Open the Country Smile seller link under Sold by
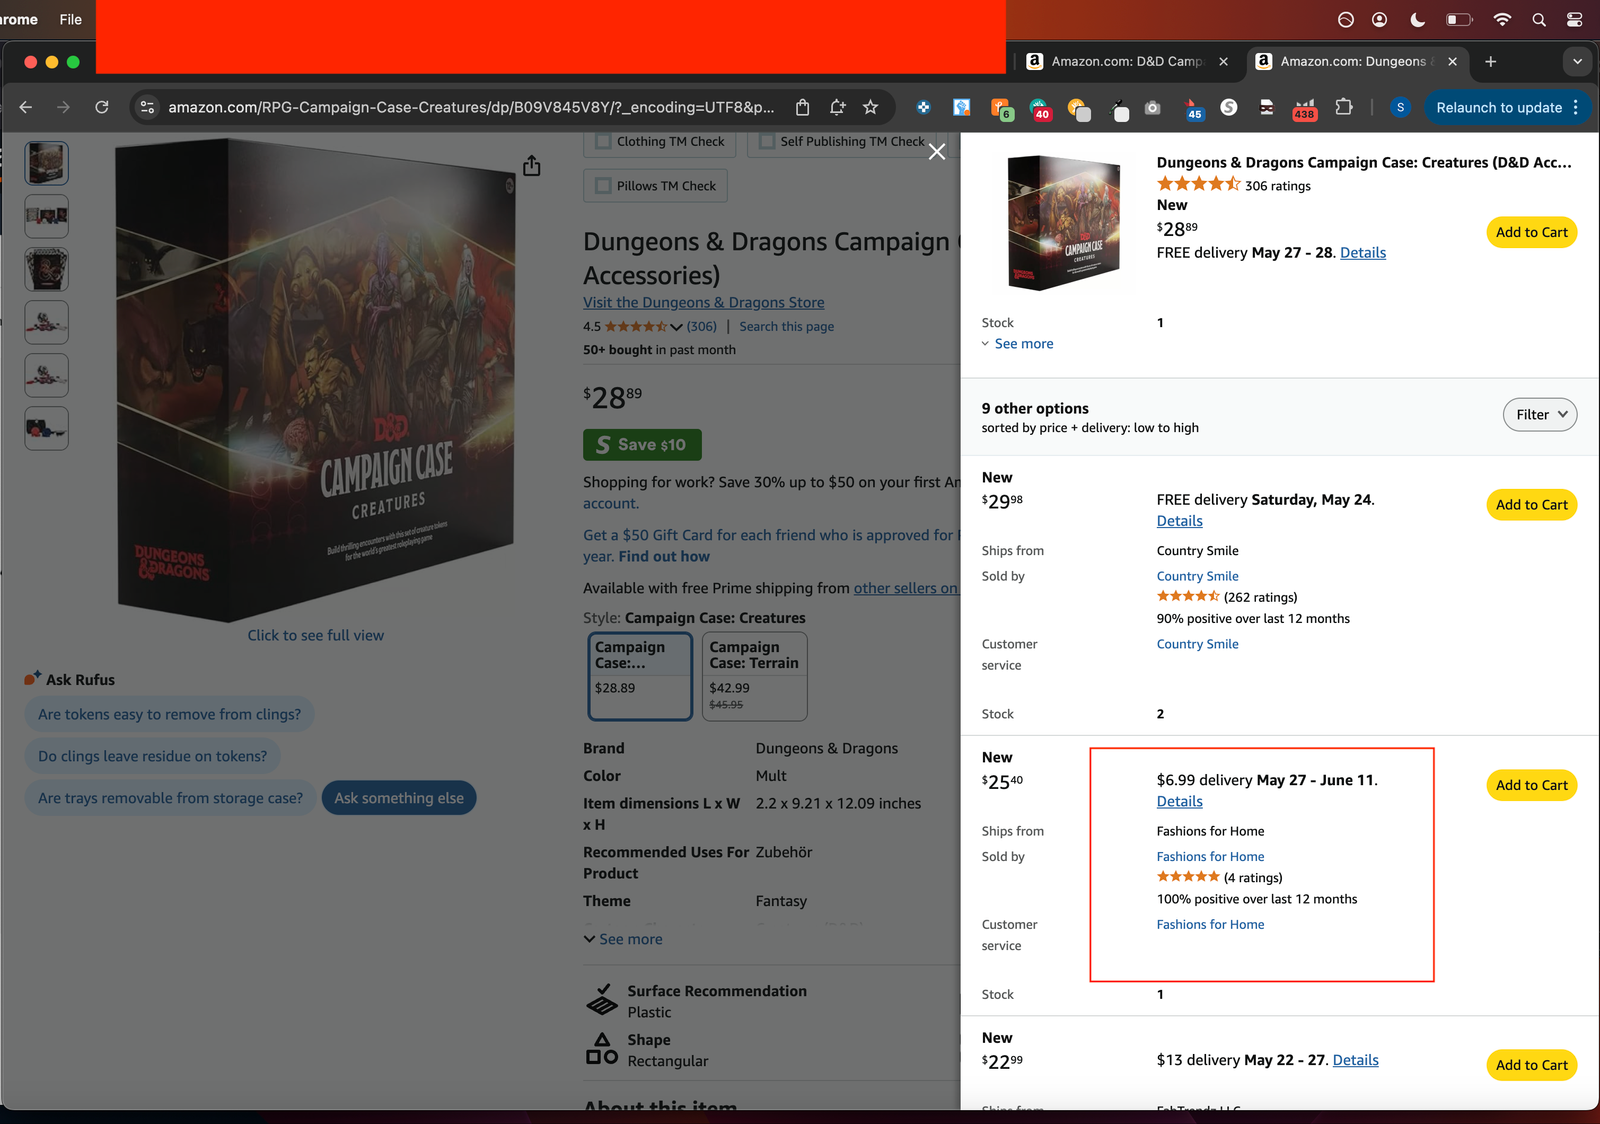 click(1197, 576)
